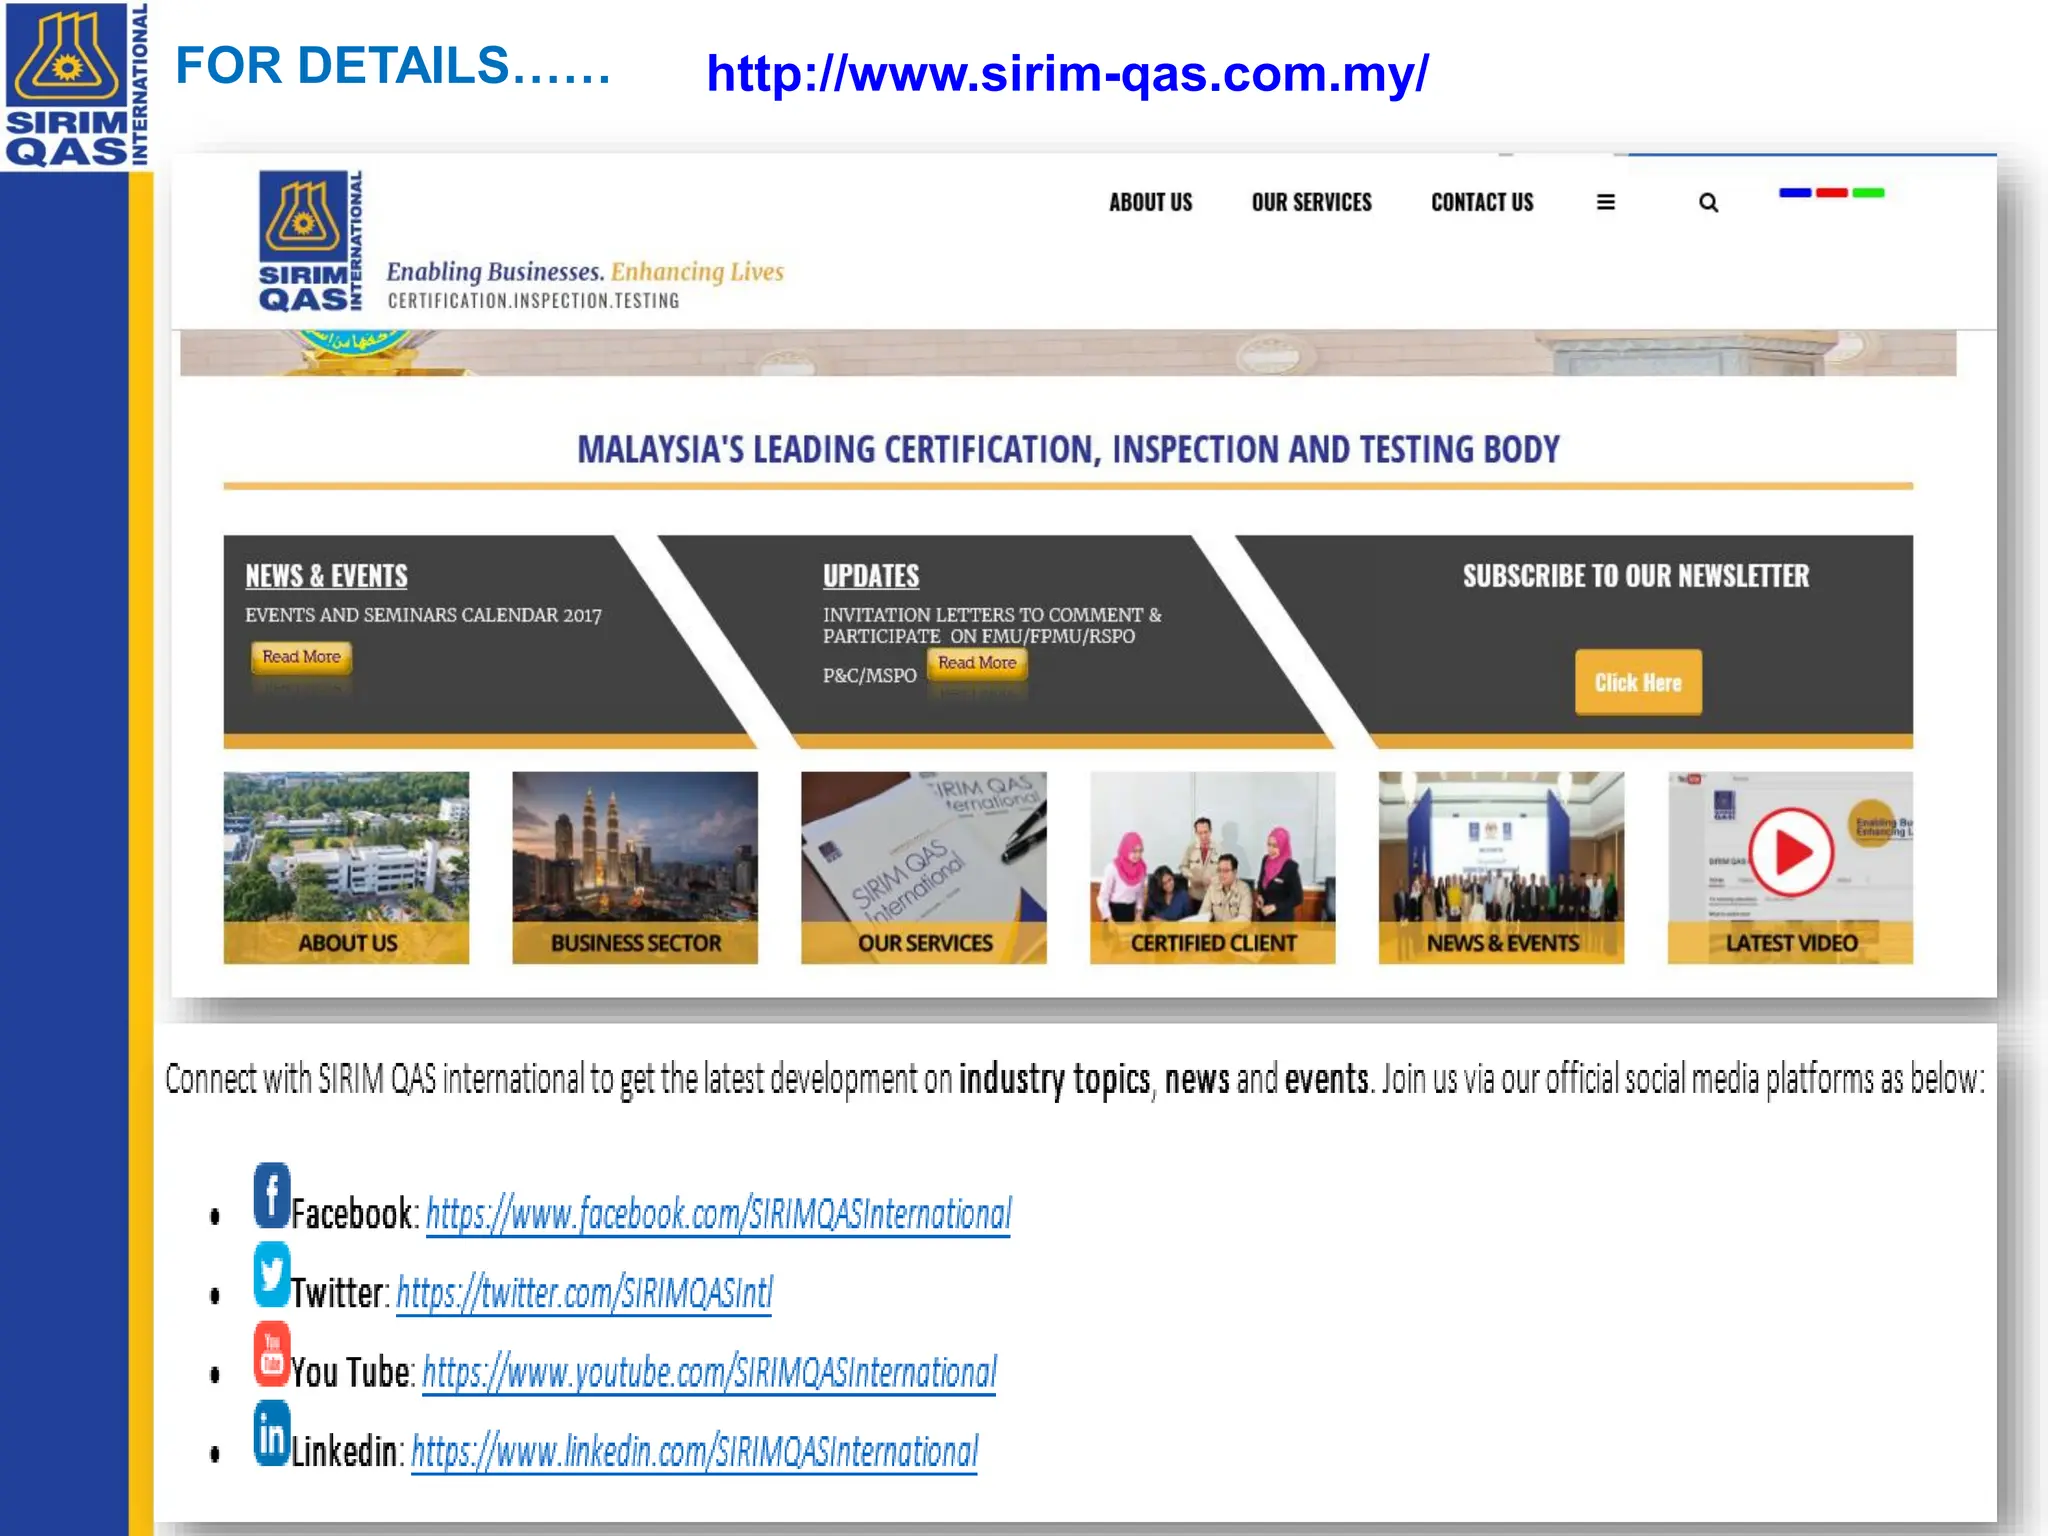Image resolution: width=2048 pixels, height=1536 pixels.
Task: Click Read More under News & Events
Action: click(301, 657)
